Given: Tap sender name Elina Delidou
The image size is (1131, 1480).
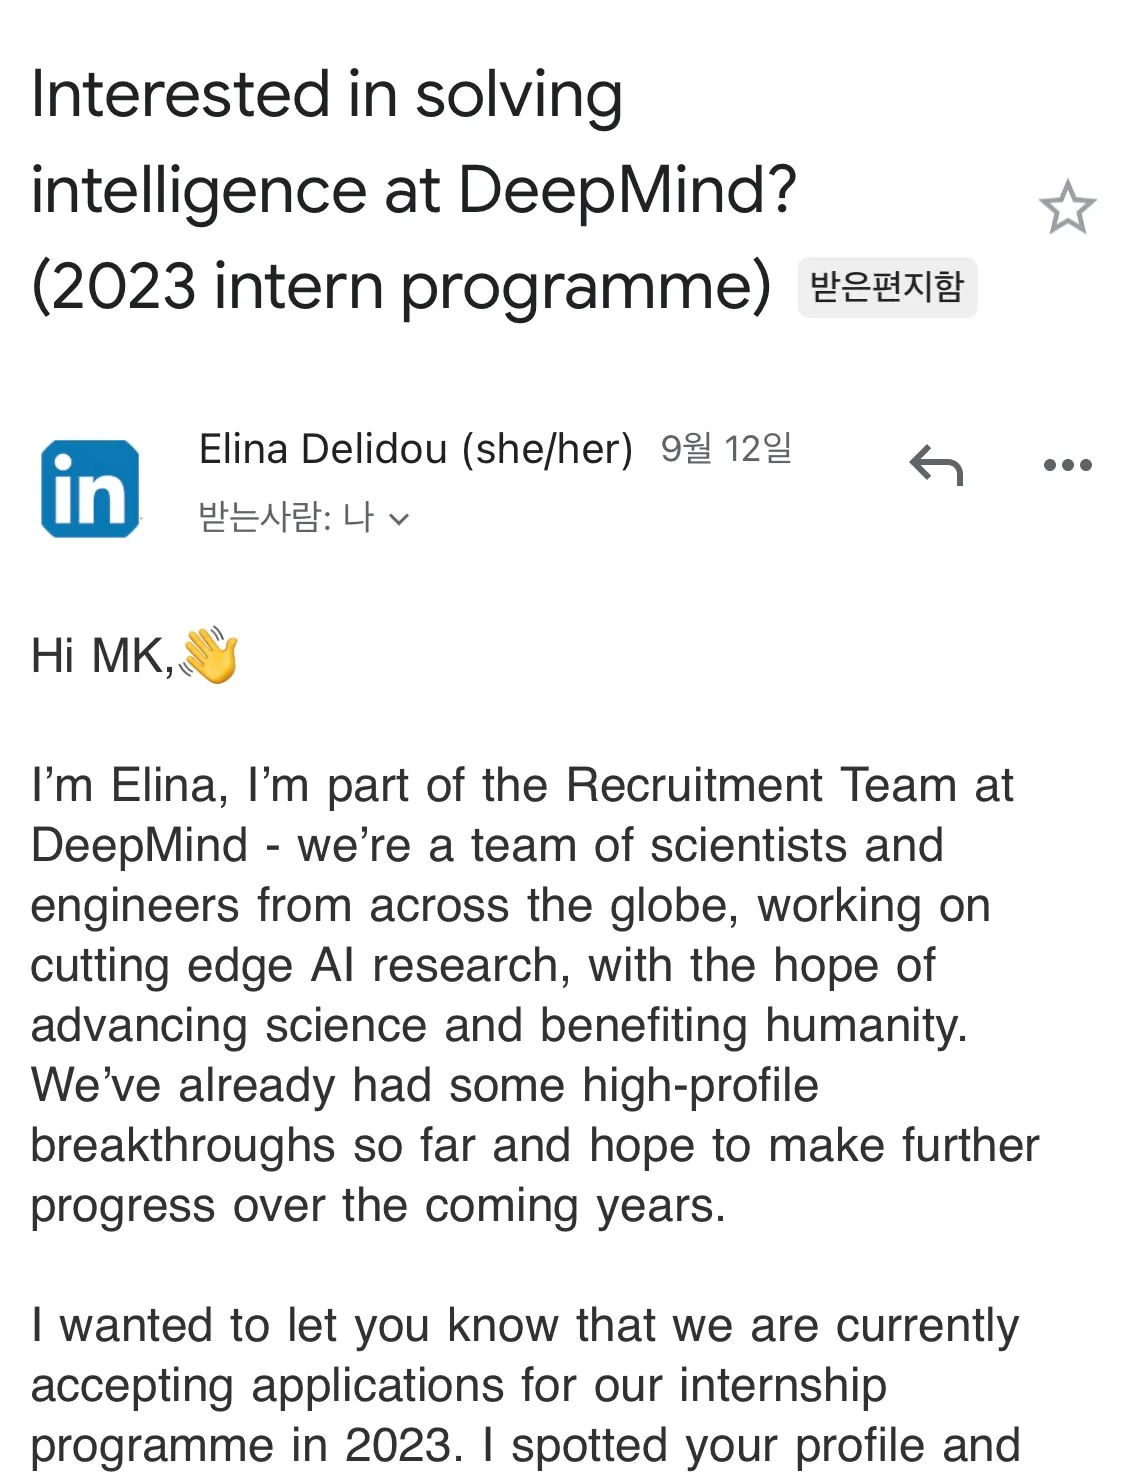Looking at the screenshot, I should point(323,449).
